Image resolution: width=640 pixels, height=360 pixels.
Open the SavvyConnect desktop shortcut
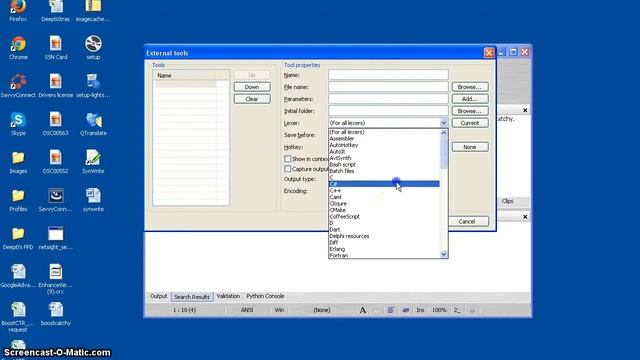tap(18, 85)
